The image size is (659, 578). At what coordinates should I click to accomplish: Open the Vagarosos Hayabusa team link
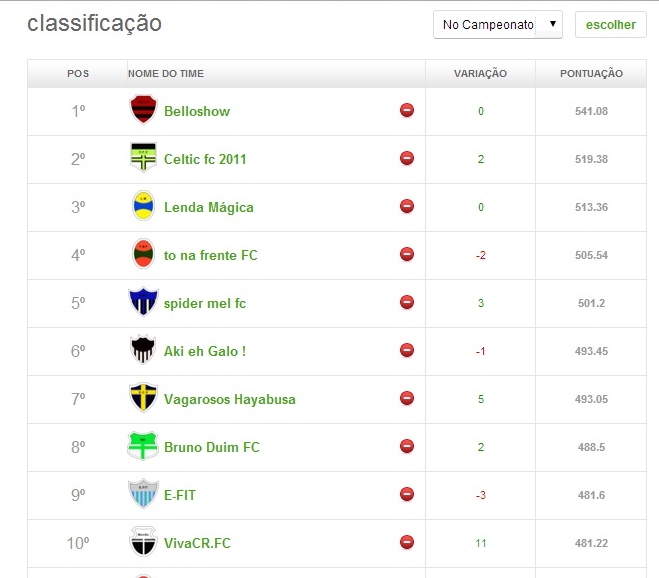229,399
